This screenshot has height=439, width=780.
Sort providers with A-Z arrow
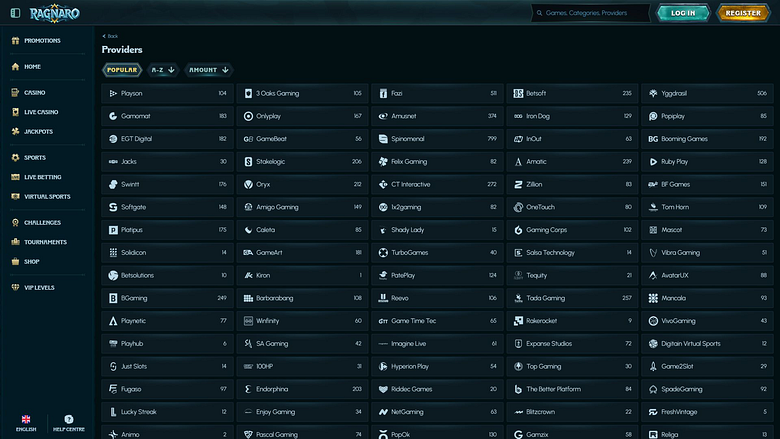tap(171, 70)
